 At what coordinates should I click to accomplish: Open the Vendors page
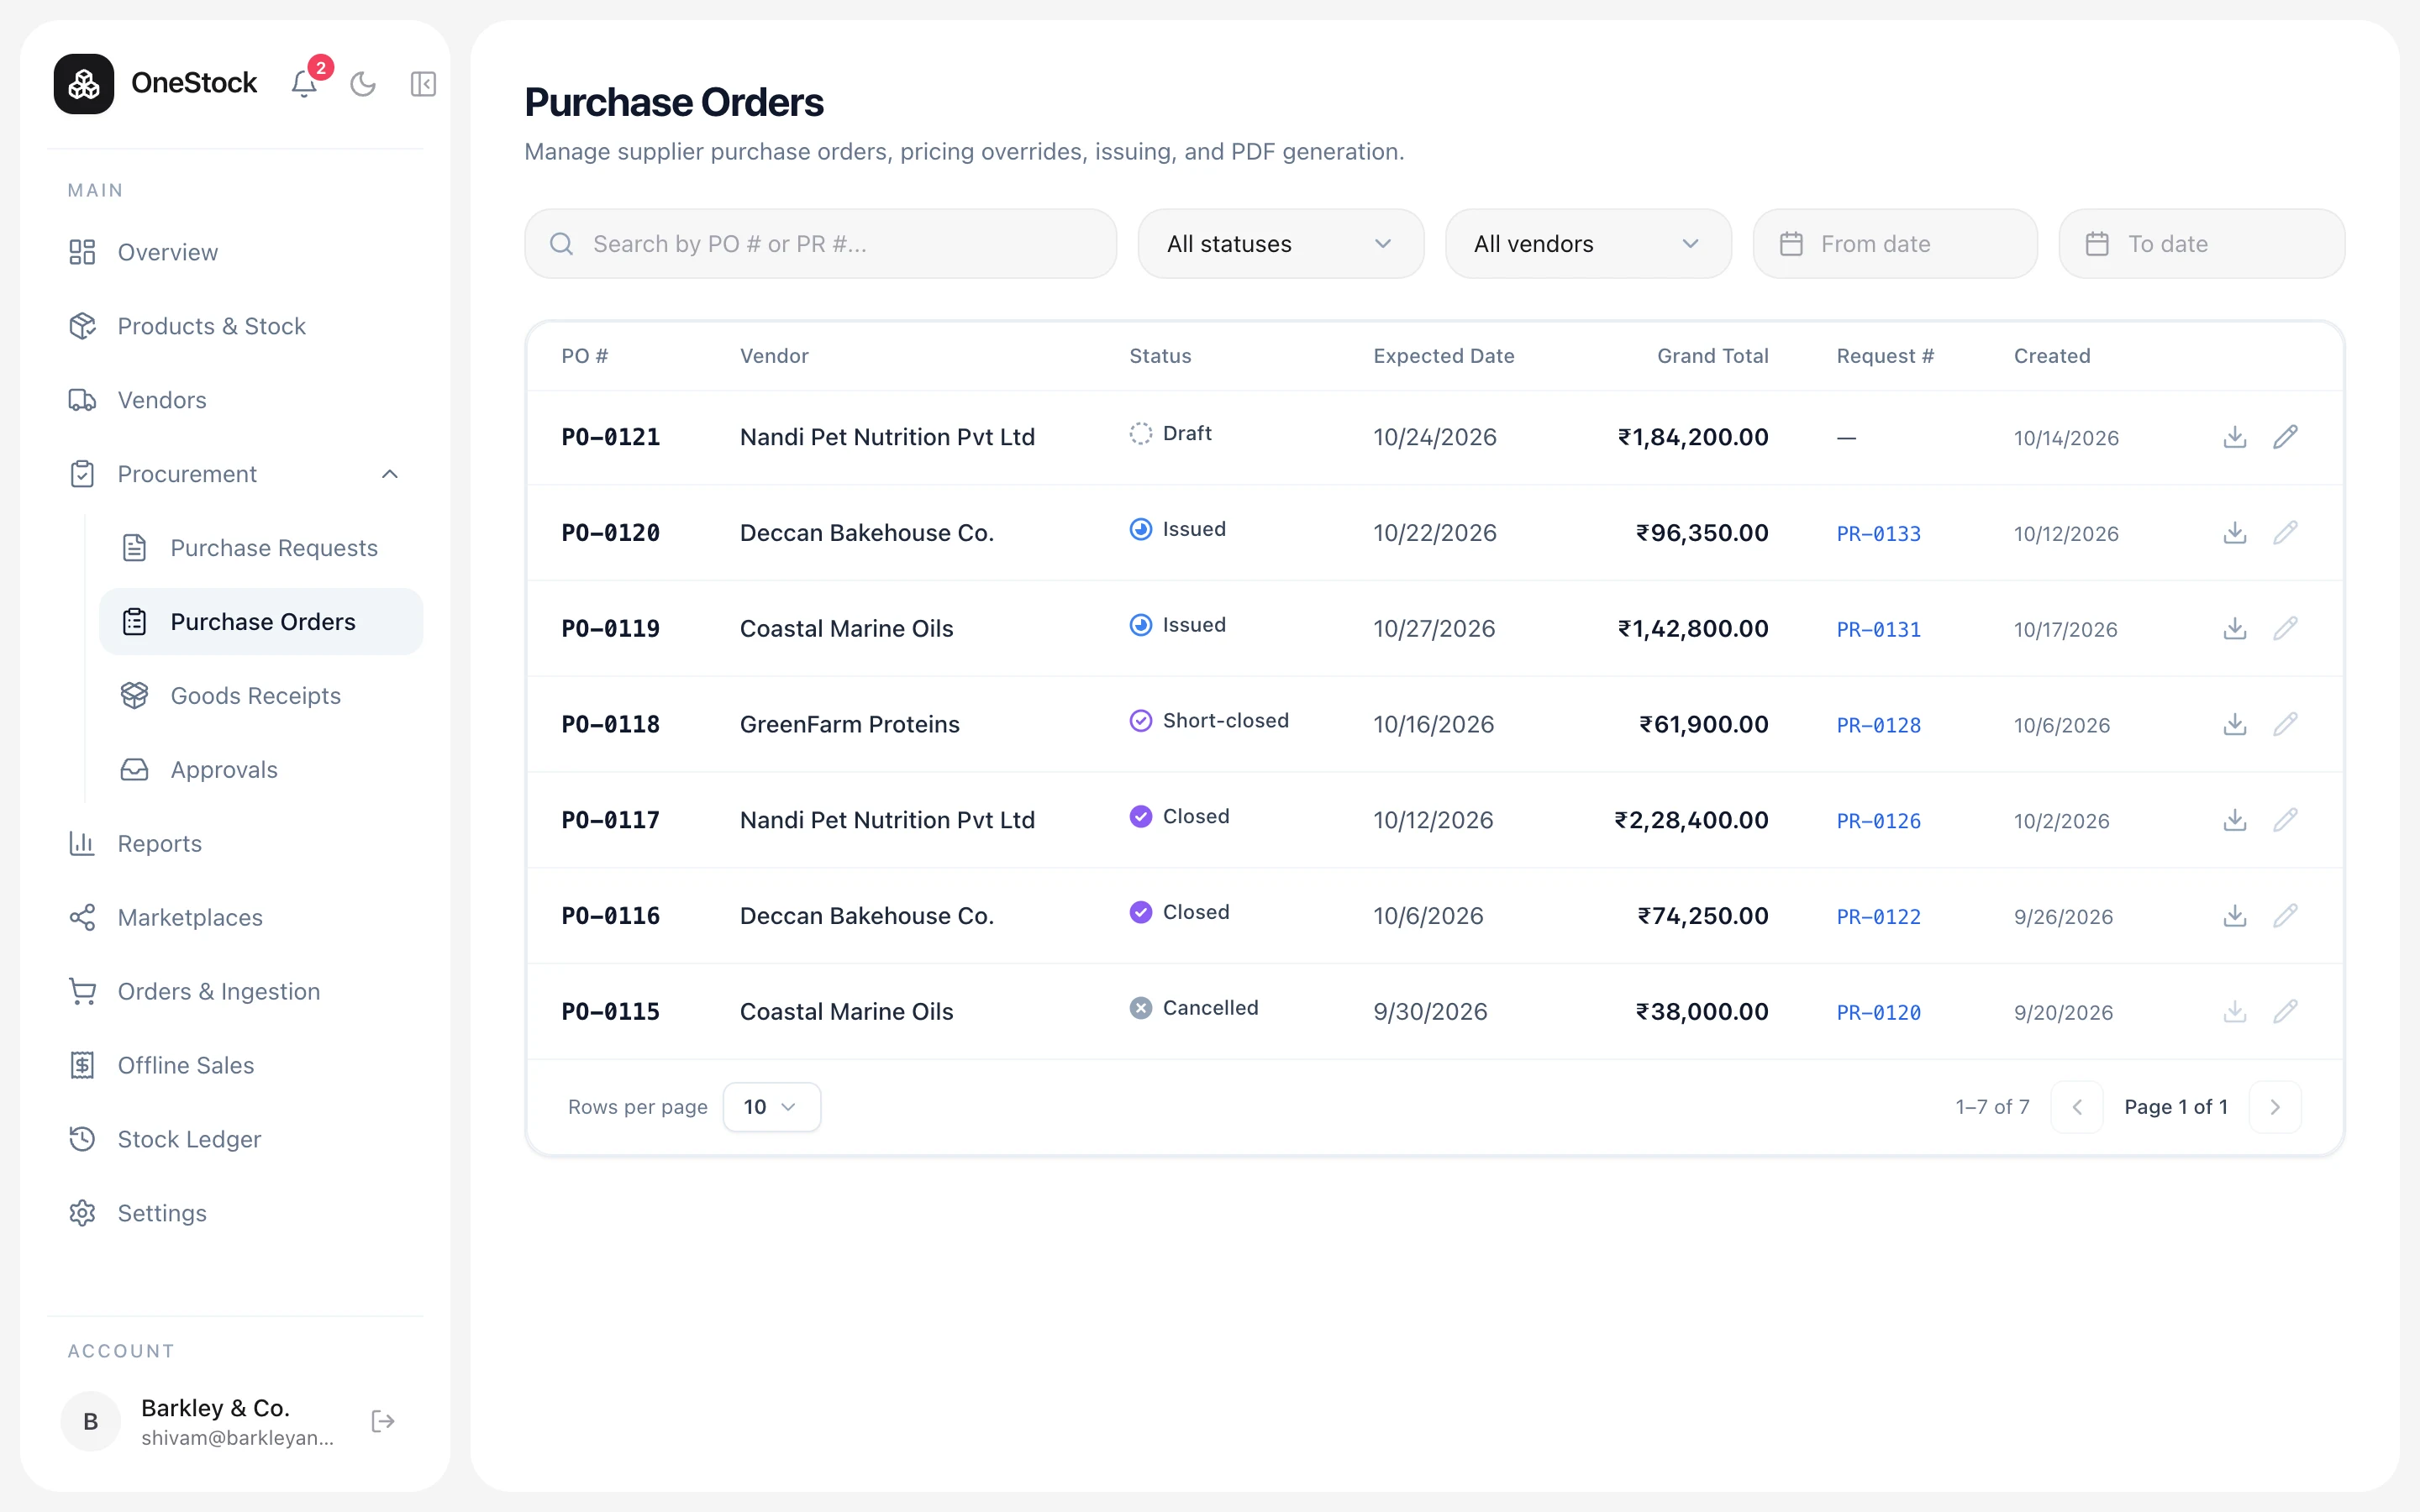click(235, 400)
